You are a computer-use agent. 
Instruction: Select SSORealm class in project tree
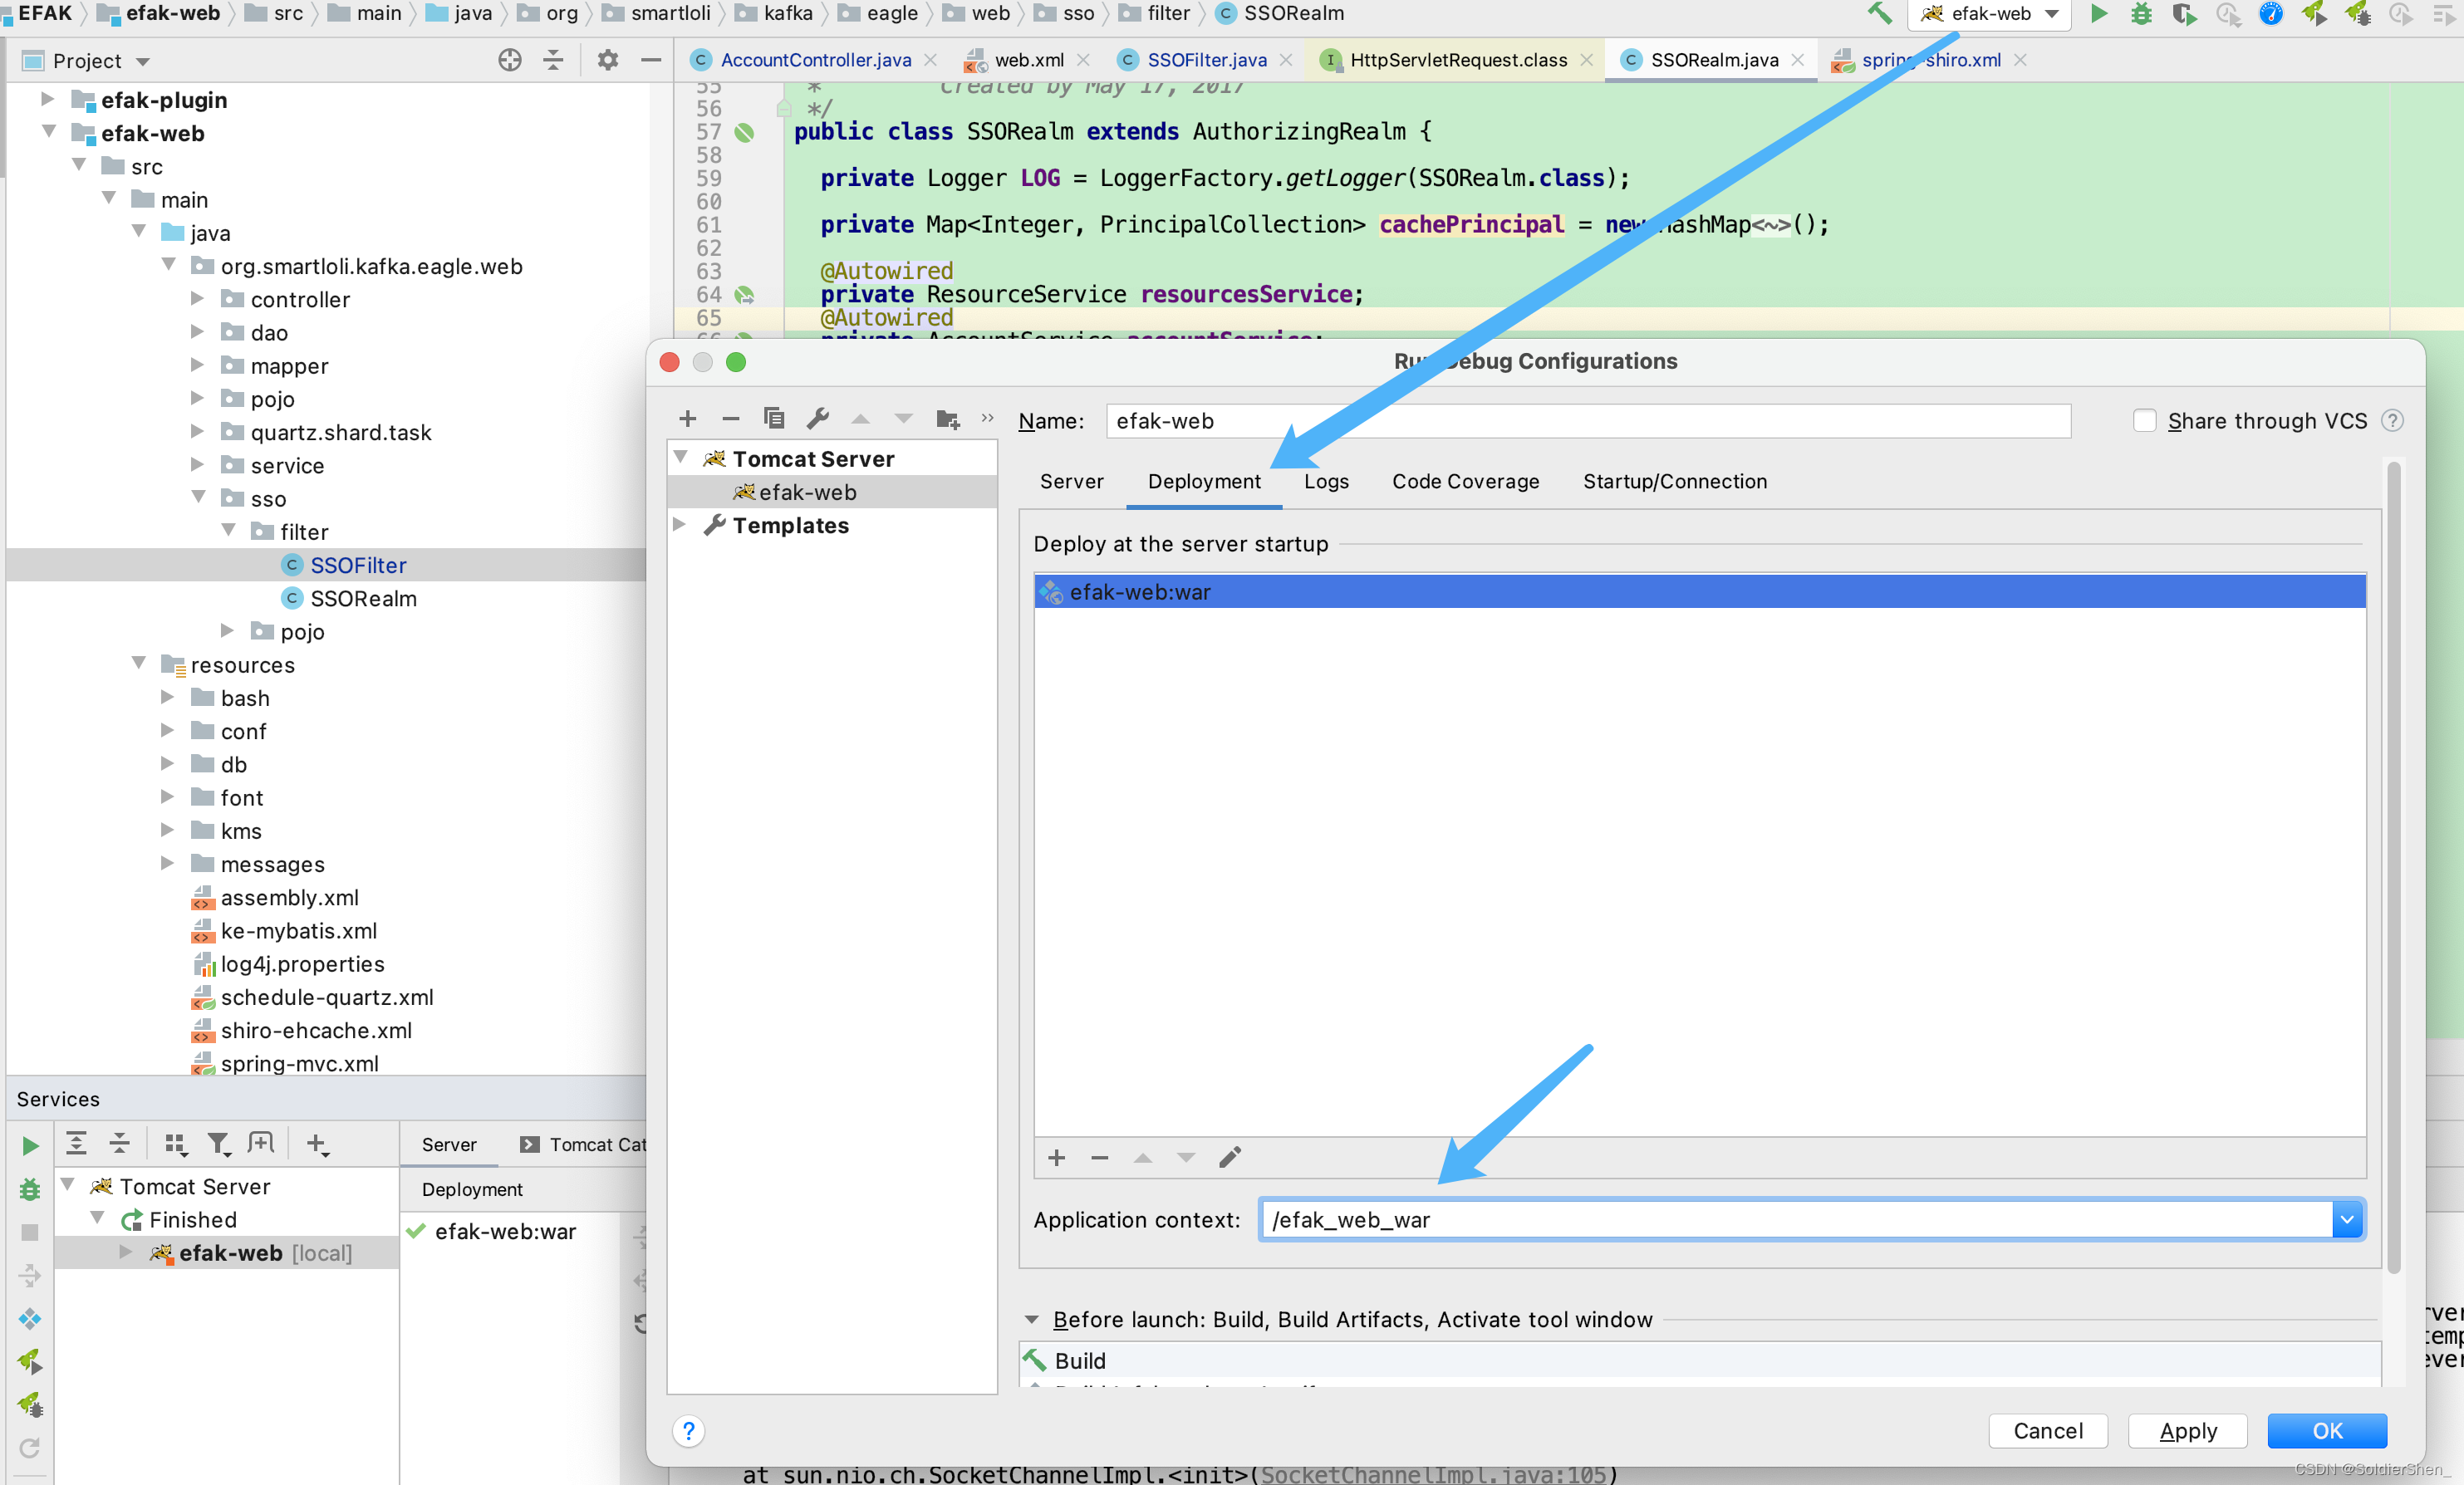363,598
